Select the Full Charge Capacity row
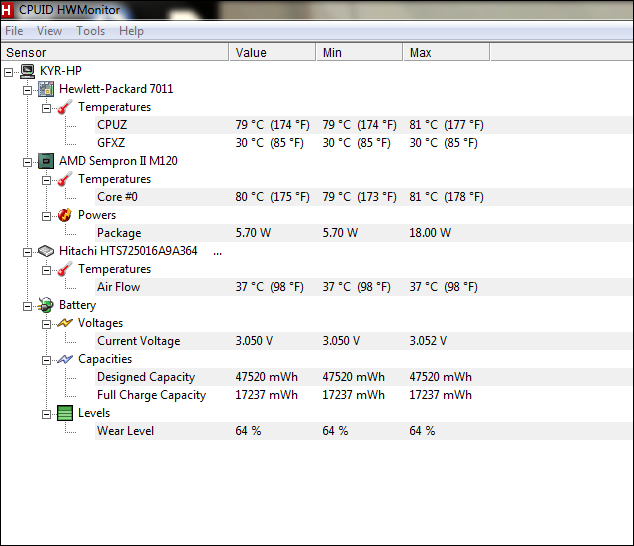 (x=363, y=395)
